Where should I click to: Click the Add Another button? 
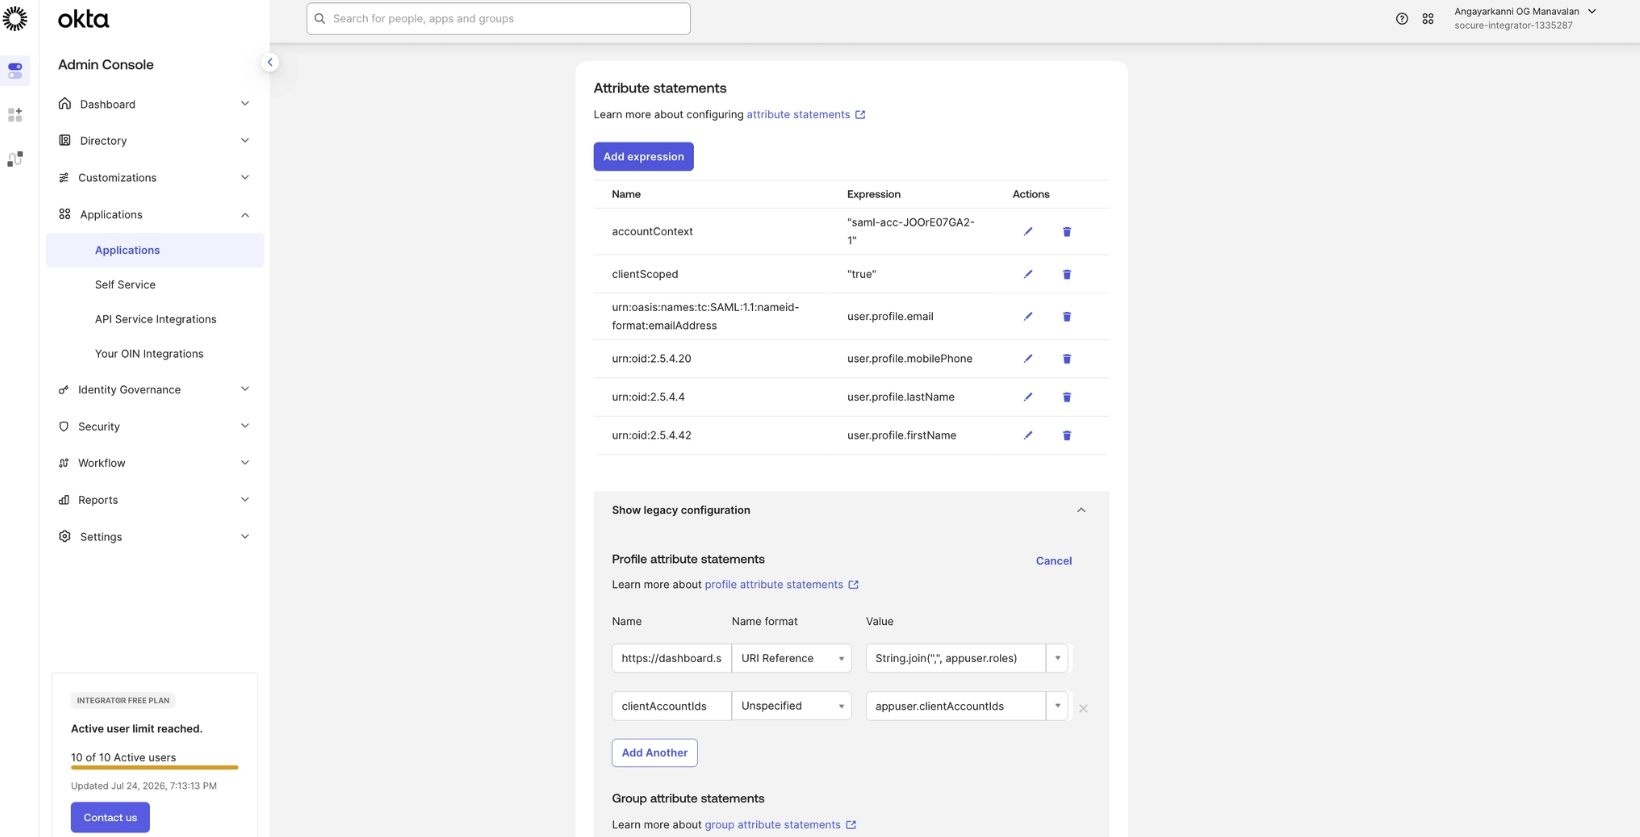[654, 753]
